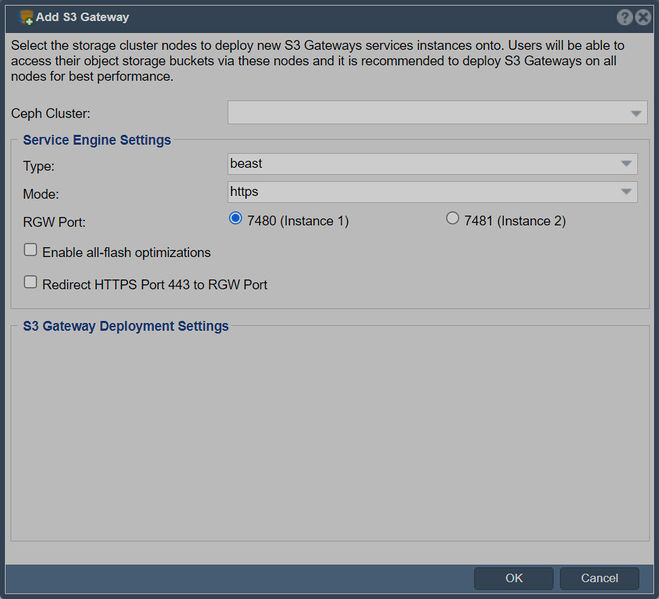Click the S3 Gateway Deployment Settings heading
Viewport: 659px width, 599px height.
coord(126,326)
